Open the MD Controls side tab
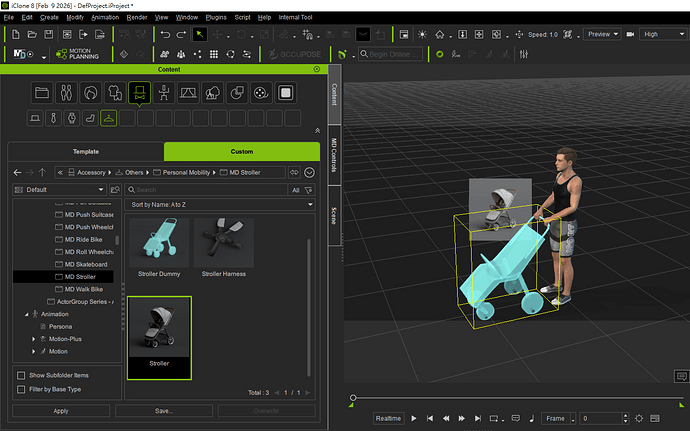The width and height of the screenshot is (690, 431). [334, 155]
